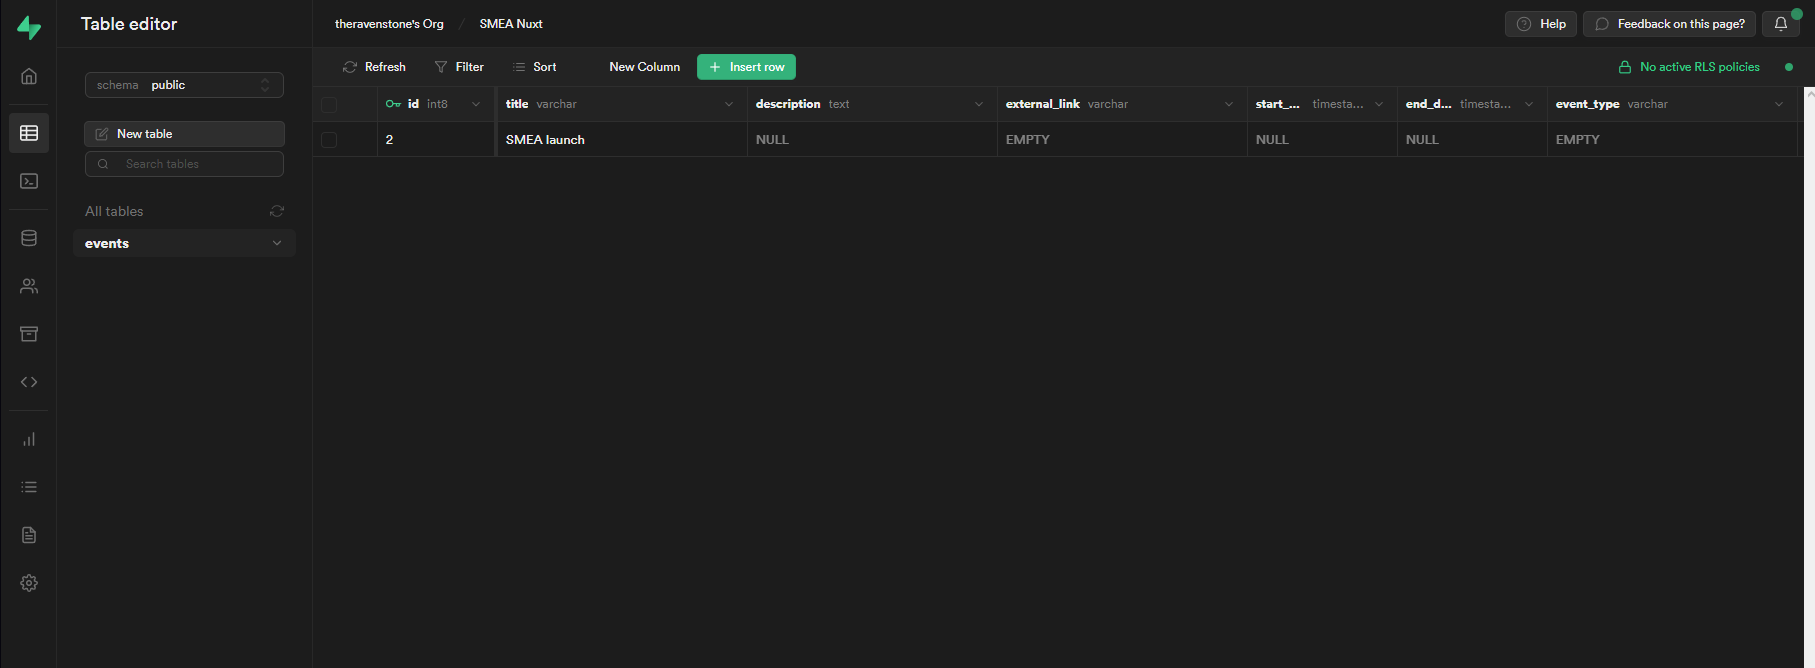
Task: Click the Supabase logo icon
Action: [29, 27]
